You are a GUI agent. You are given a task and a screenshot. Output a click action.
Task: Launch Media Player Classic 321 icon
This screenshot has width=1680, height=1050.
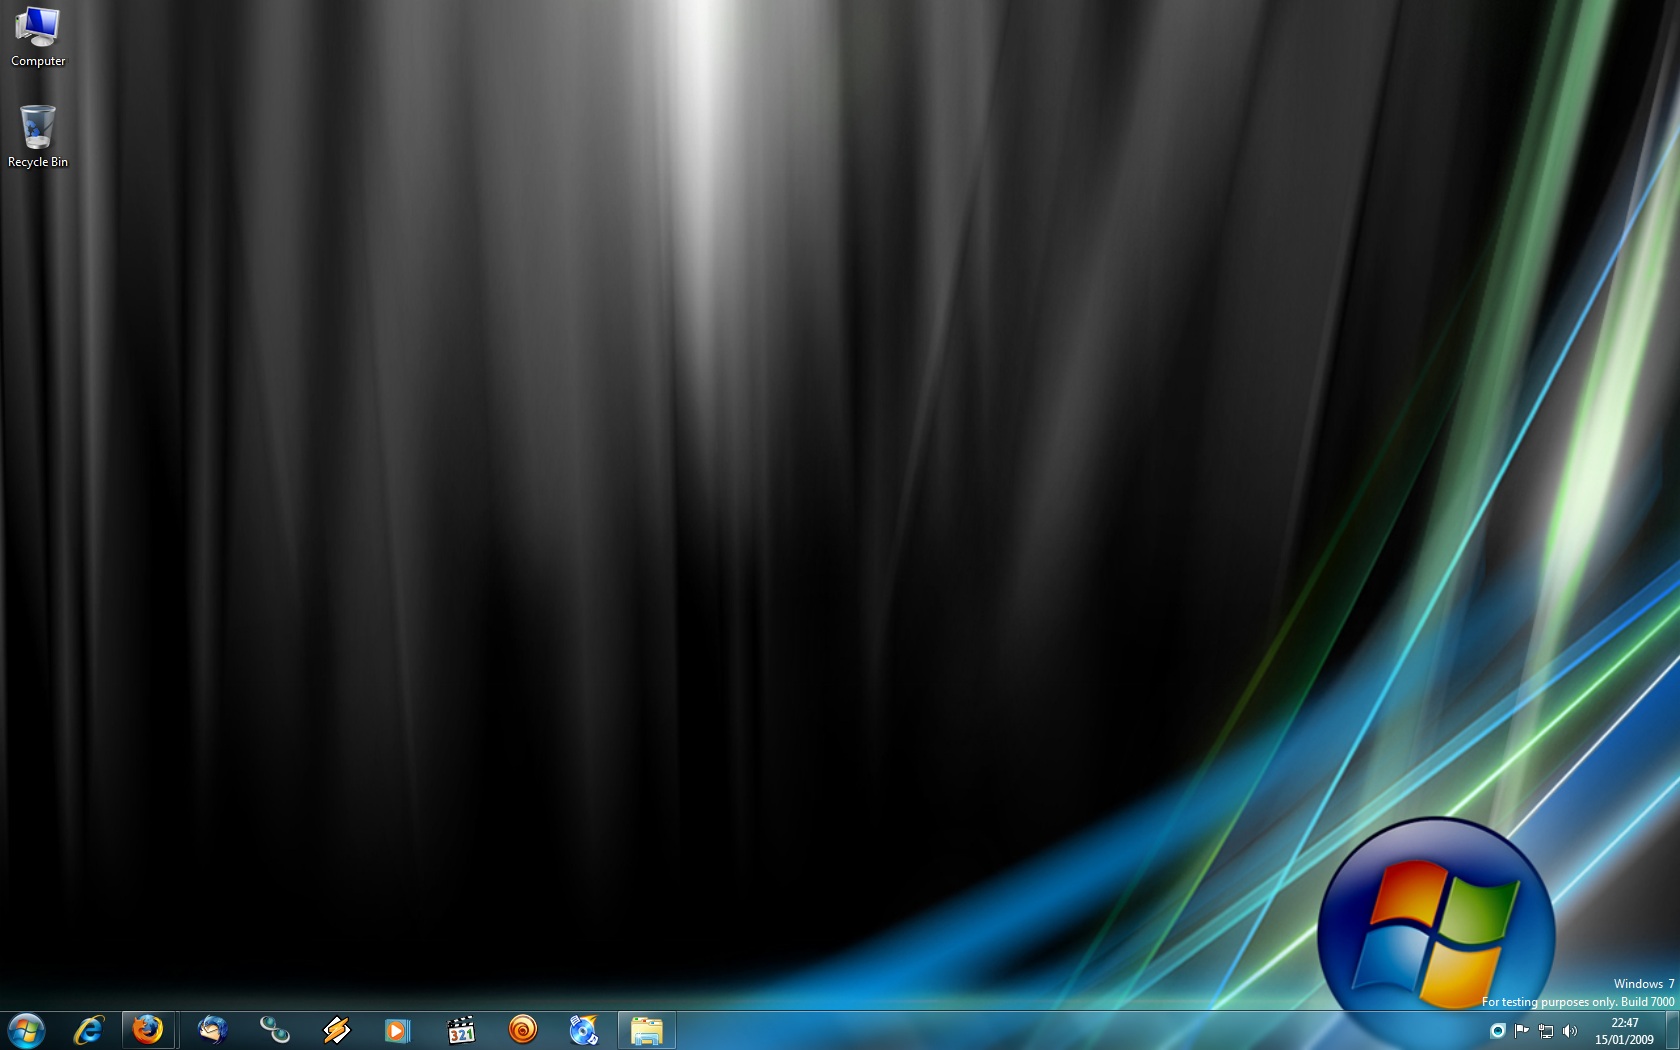pyautogui.click(x=460, y=1030)
